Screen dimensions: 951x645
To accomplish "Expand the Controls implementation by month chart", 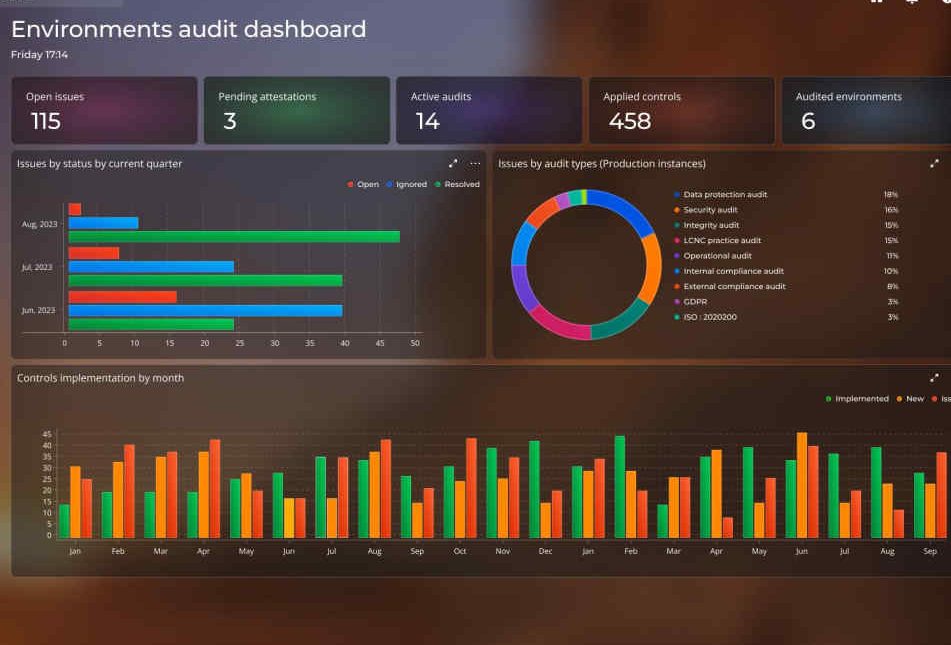I will (934, 378).
